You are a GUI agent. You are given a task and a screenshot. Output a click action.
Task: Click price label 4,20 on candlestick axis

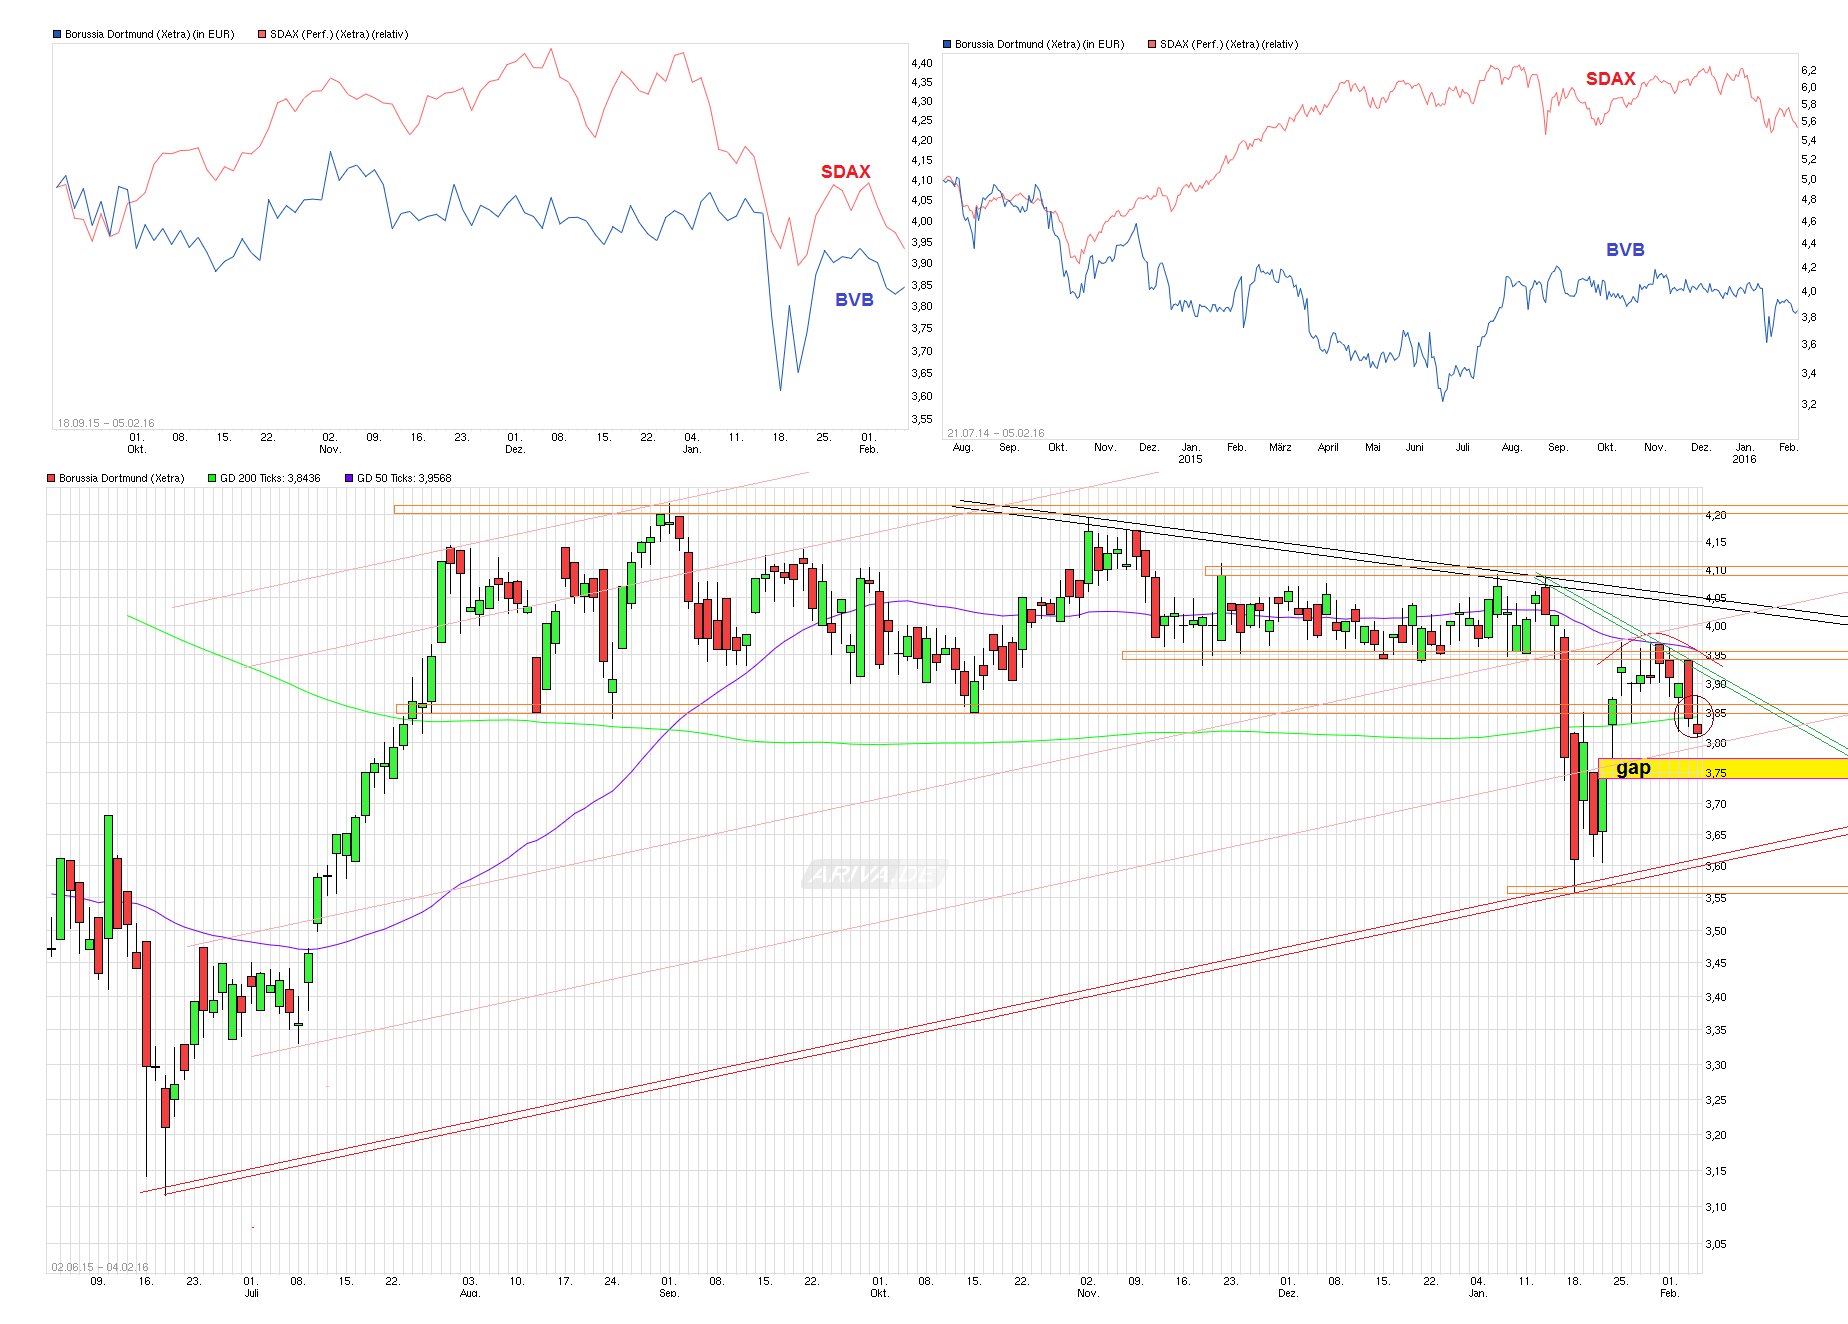pyautogui.click(x=1716, y=515)
